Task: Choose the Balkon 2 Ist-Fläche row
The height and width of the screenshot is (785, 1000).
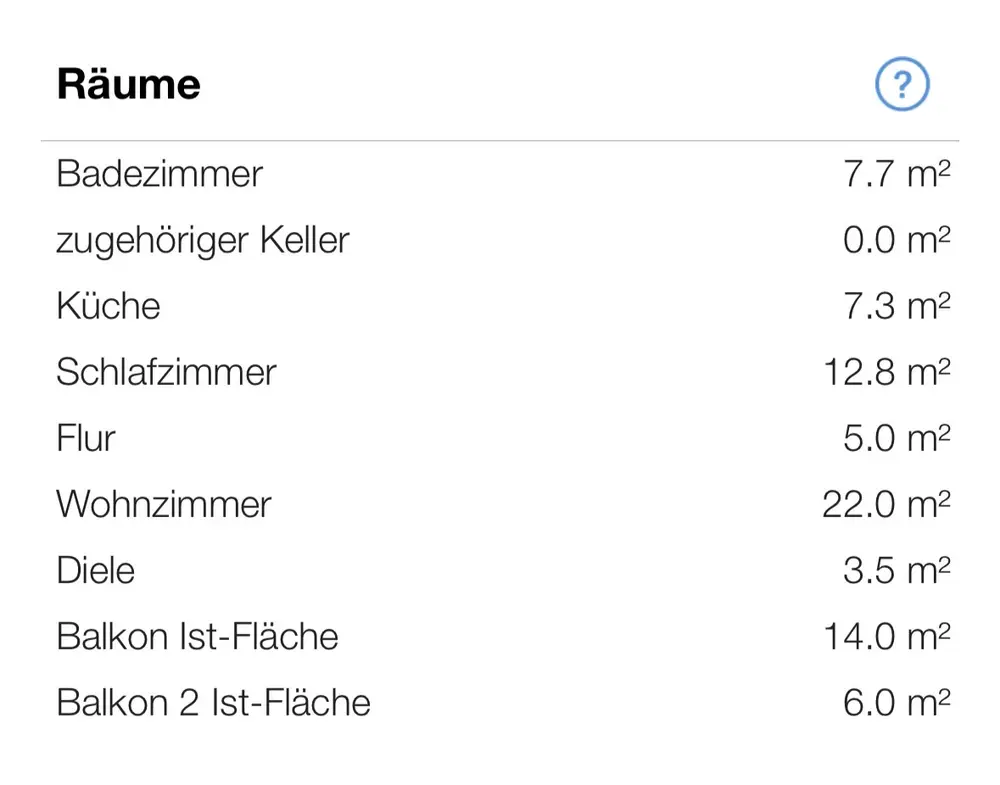Action: pyautogui.click(x=500, y=703)
